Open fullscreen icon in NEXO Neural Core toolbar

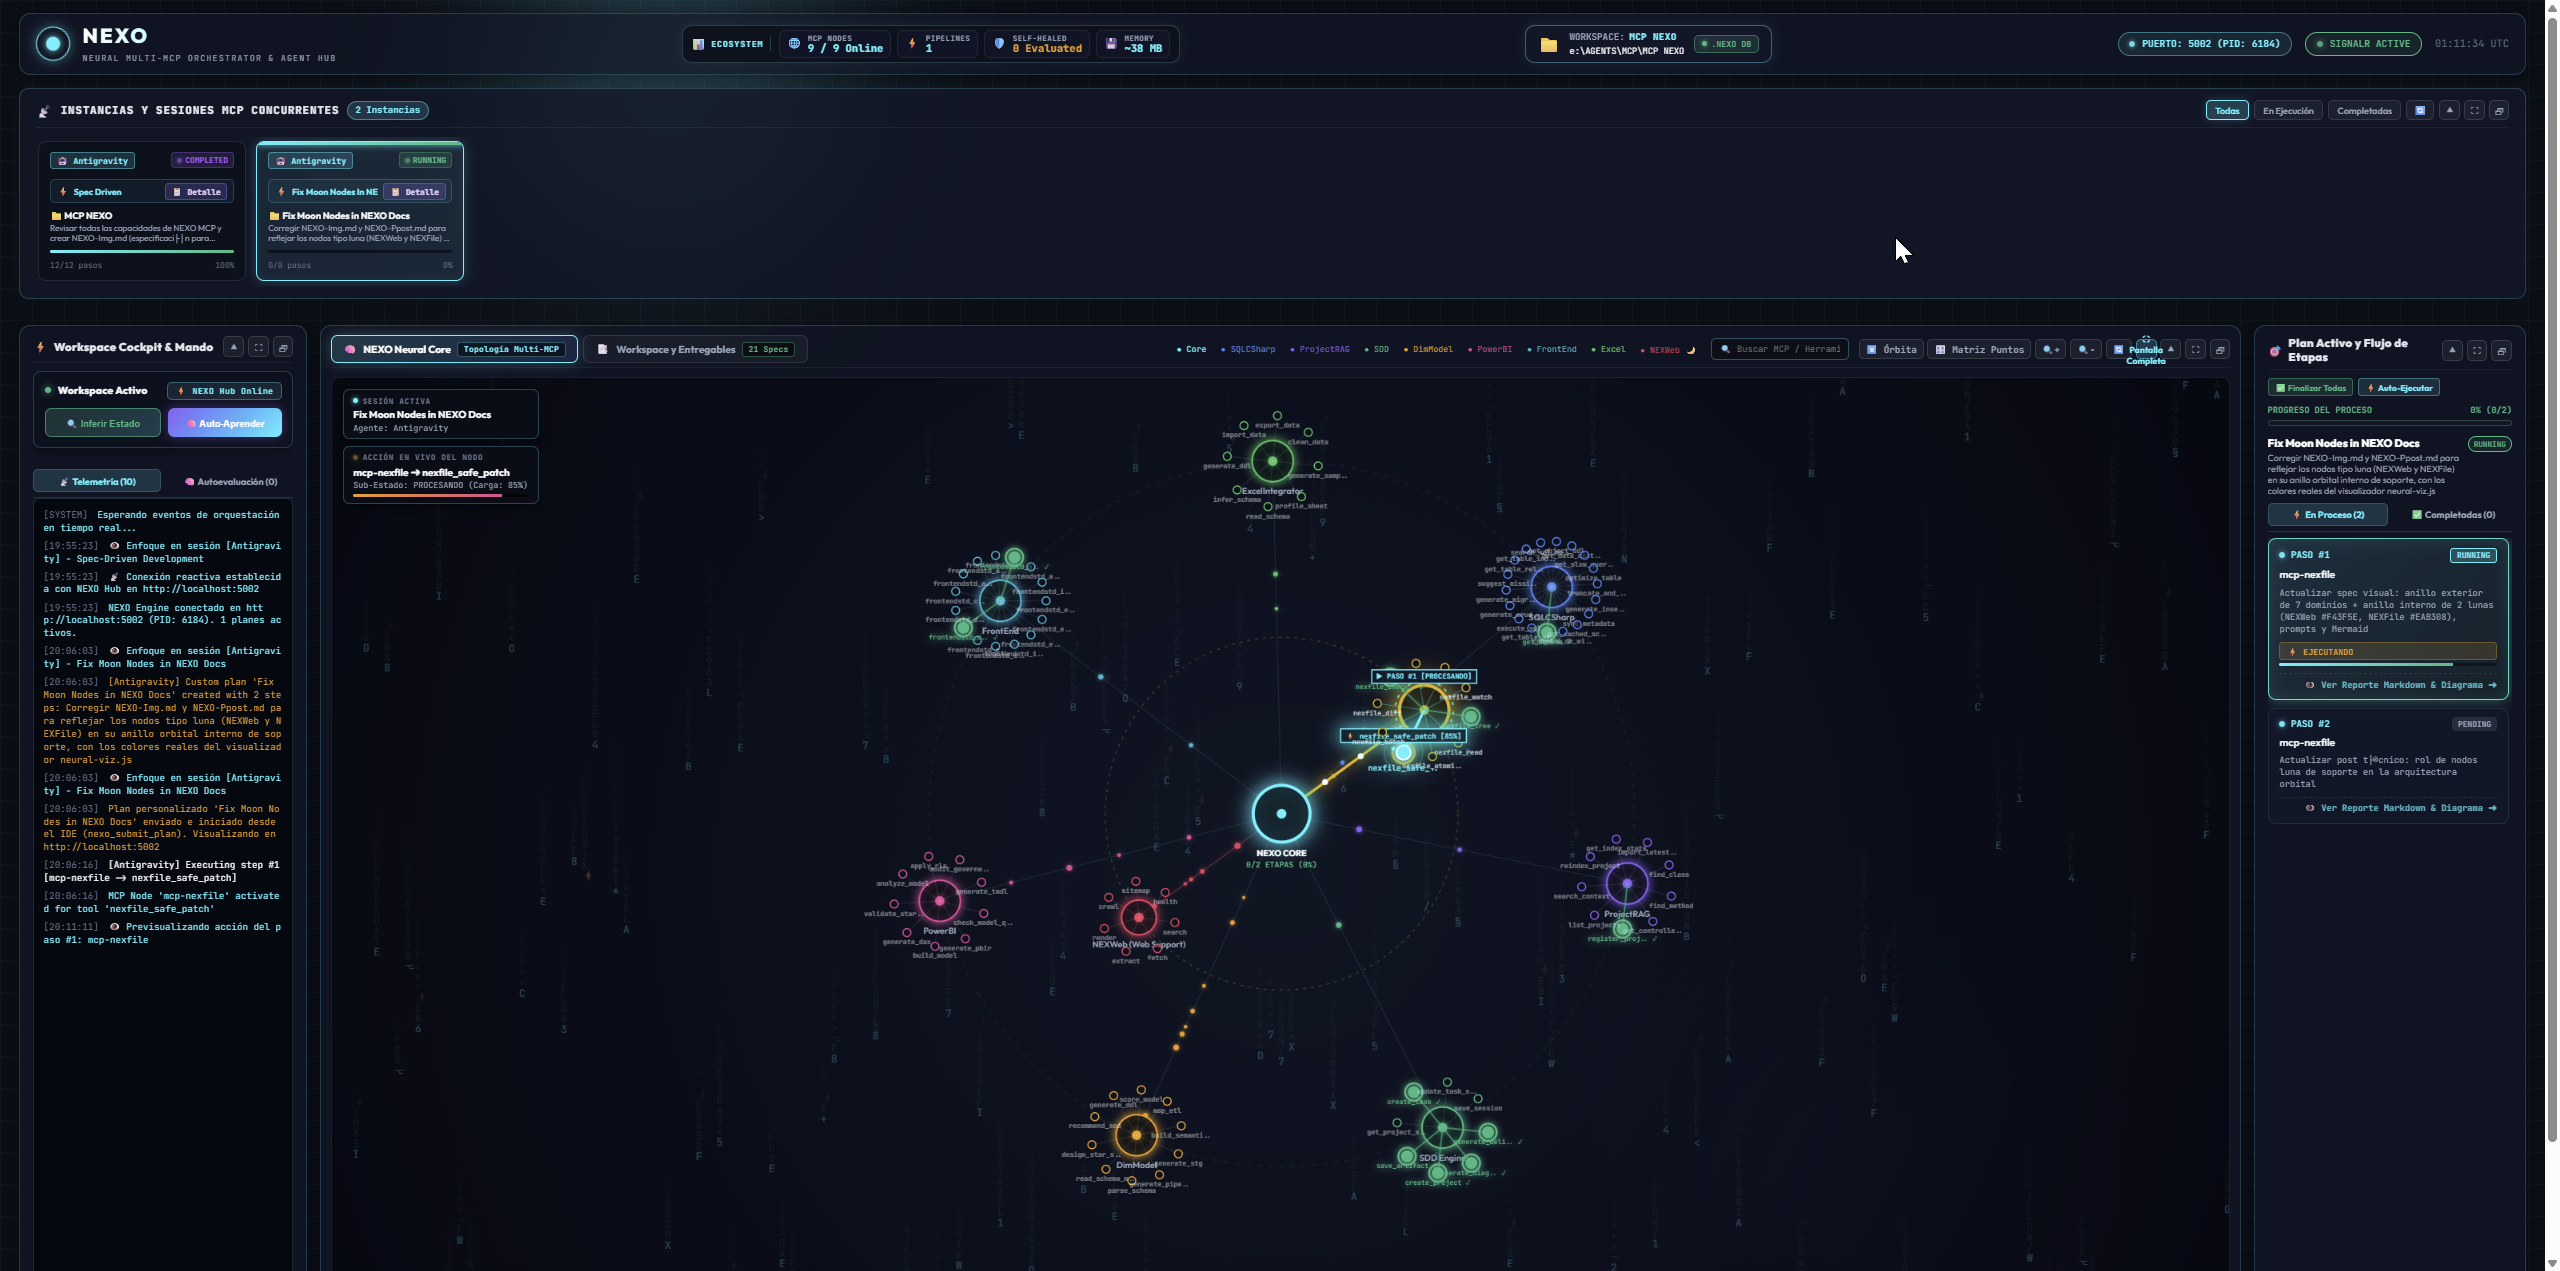click(2195, 349)
